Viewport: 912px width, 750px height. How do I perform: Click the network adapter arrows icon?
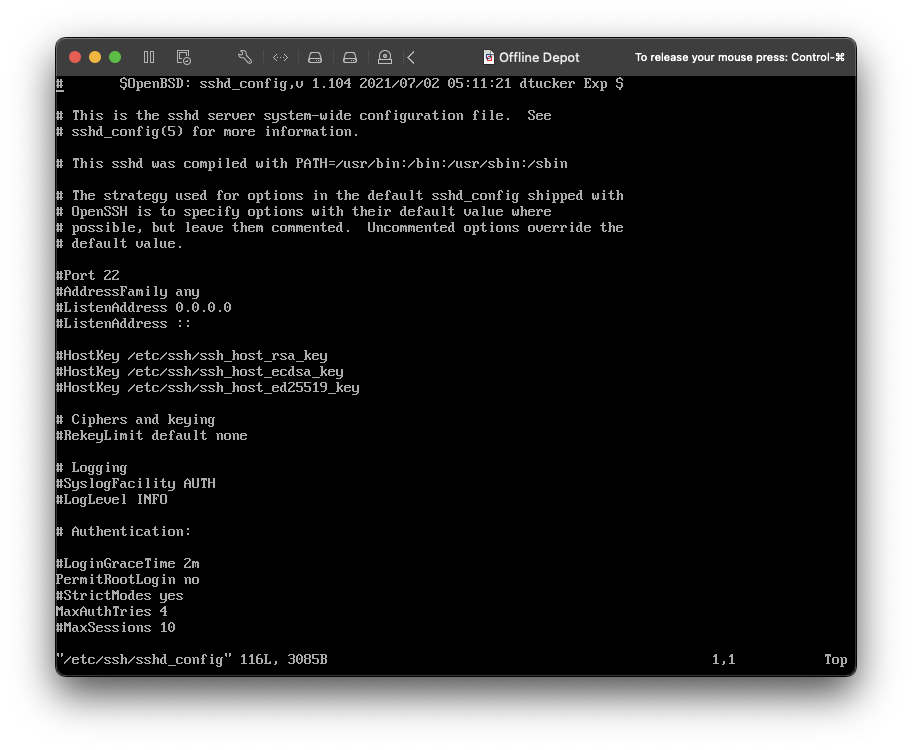click(281, 57)
